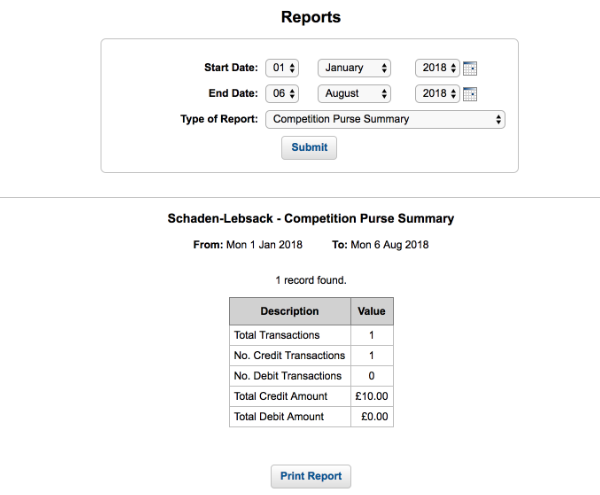
Task: Open the End Date calendar picker icon
Action: pyautogui.click(x=470, y=94)
